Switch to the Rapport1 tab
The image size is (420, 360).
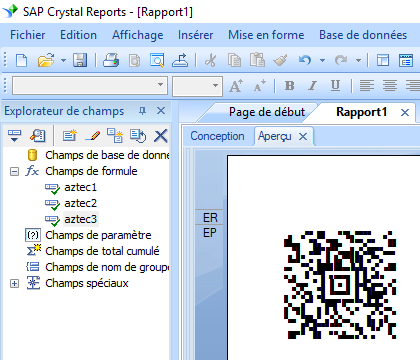tap(361, 112)
